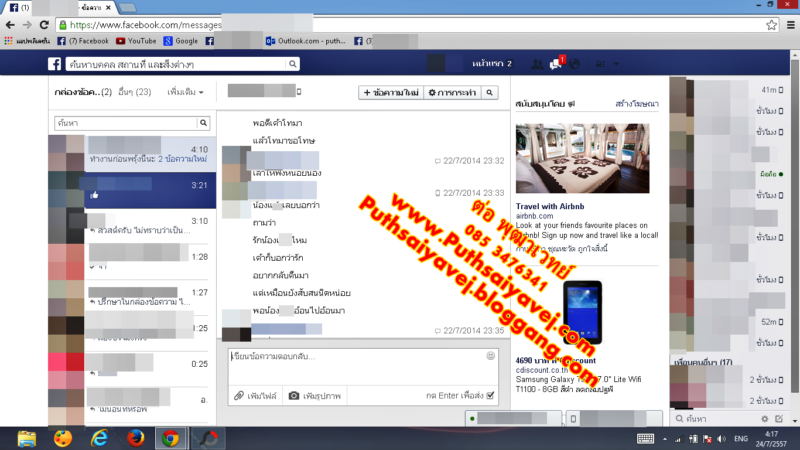
Task: Open the conversation timed 1:27
Action: 132,297
